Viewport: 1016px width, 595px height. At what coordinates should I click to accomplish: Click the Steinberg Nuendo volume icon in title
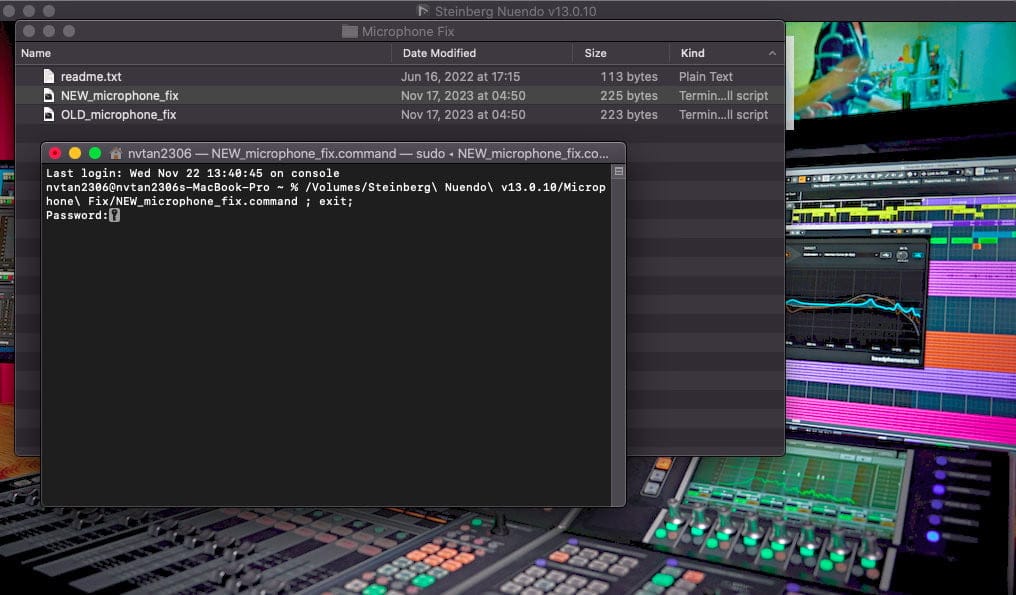(422, 10)
